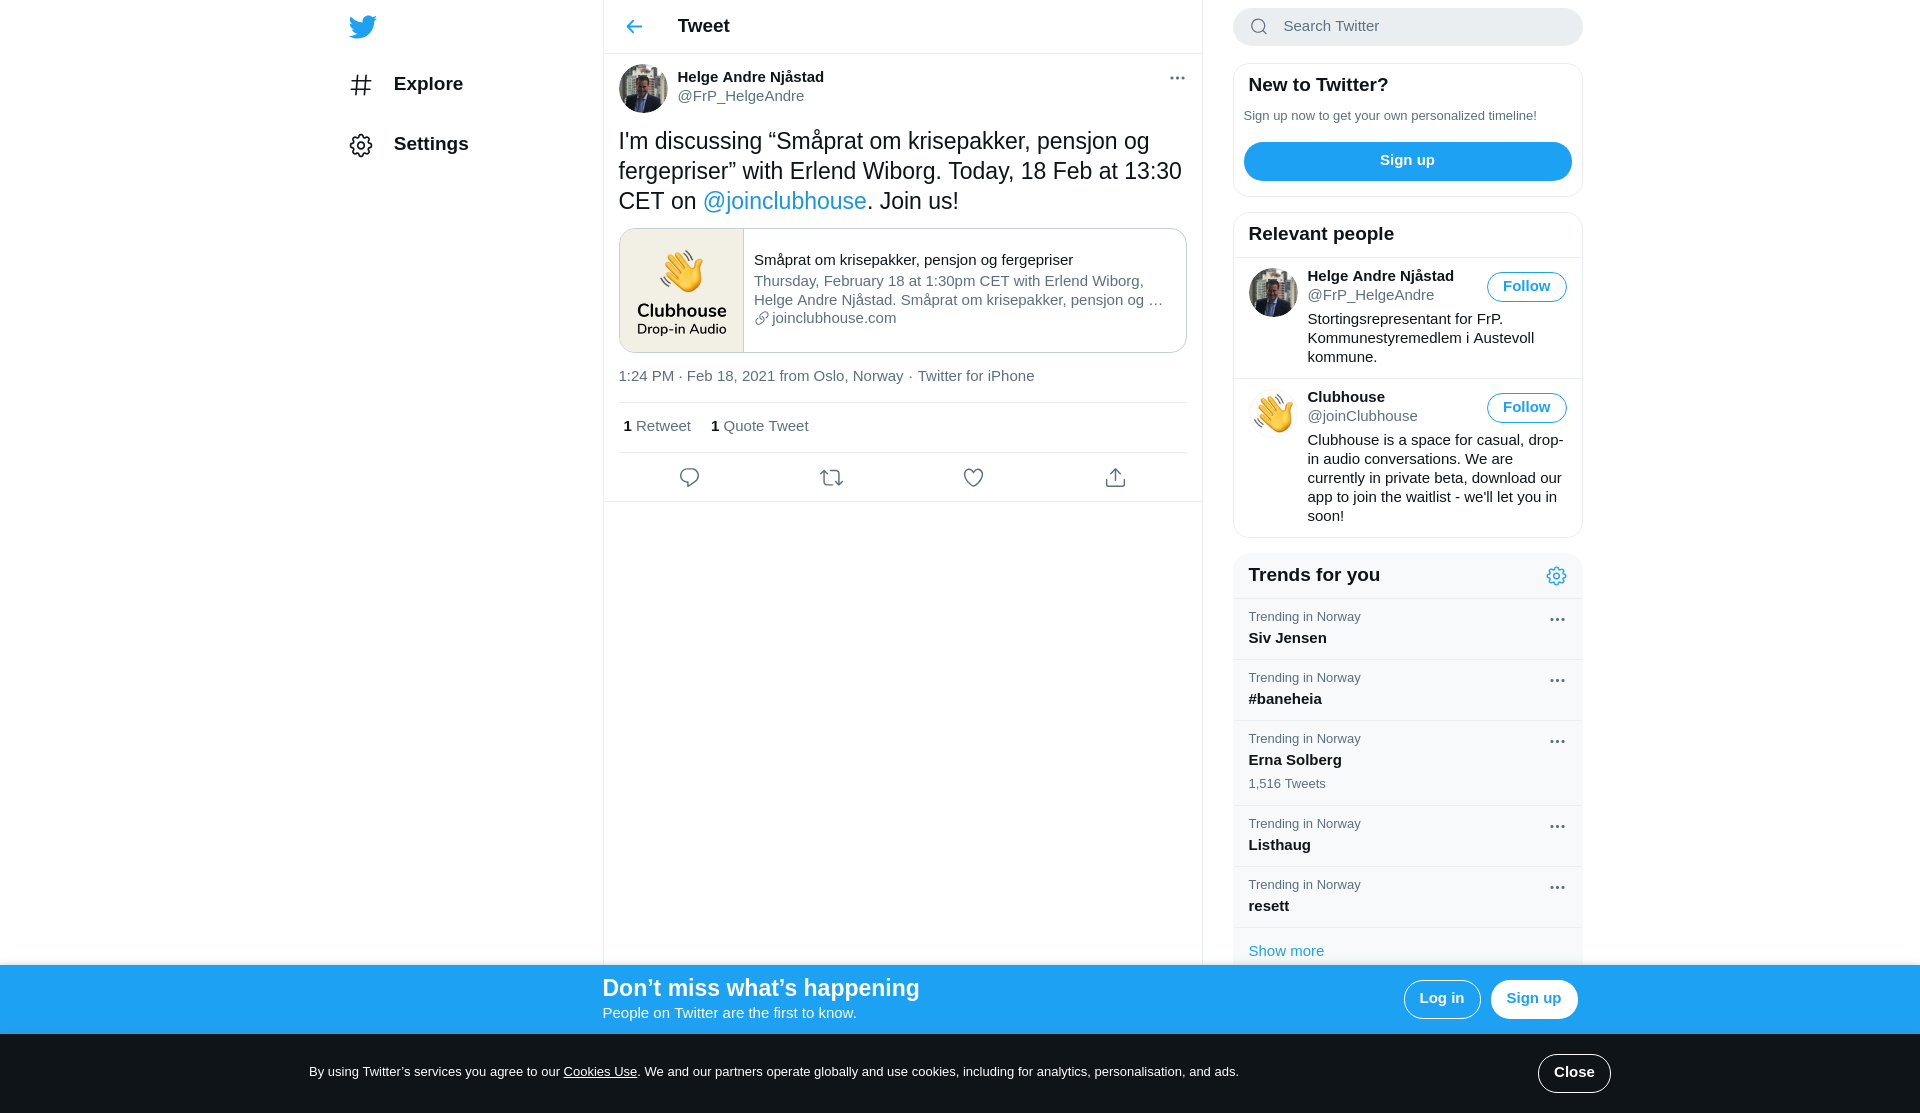1920x1113 pixels.
Task: Open the Clubhouse link preview card image
Action: point(681,290)
